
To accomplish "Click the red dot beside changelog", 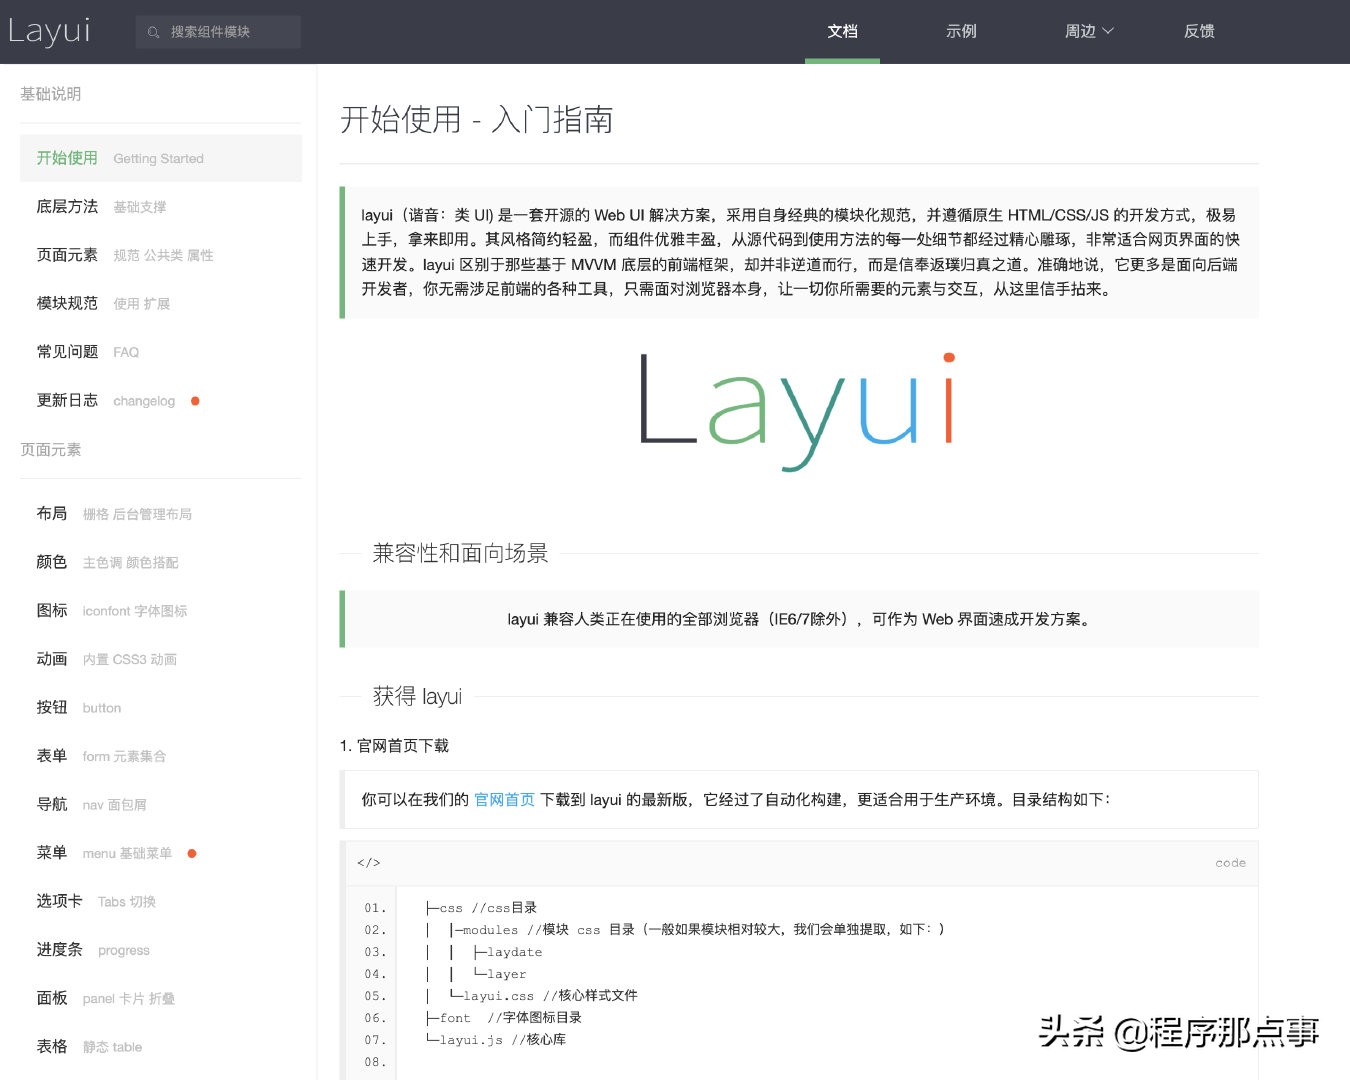I will coord(195,401).
